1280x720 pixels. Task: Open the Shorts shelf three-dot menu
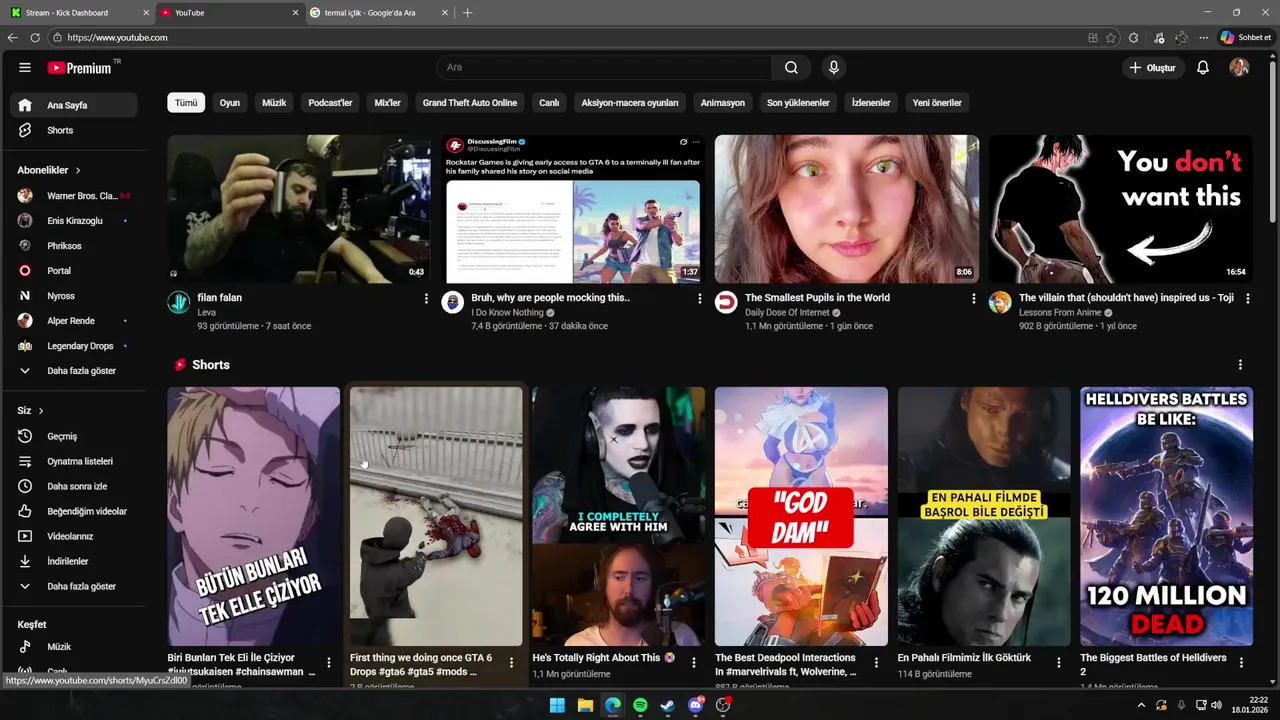tap(1240, 365)
